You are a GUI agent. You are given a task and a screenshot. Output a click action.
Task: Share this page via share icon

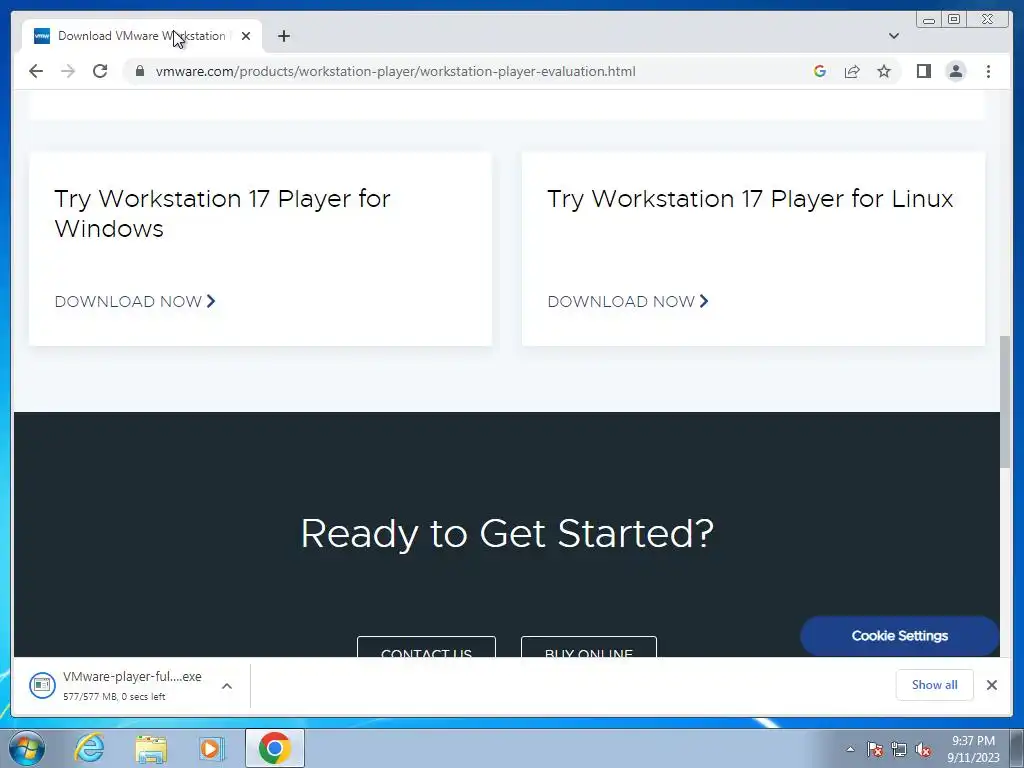click(852, 71)
